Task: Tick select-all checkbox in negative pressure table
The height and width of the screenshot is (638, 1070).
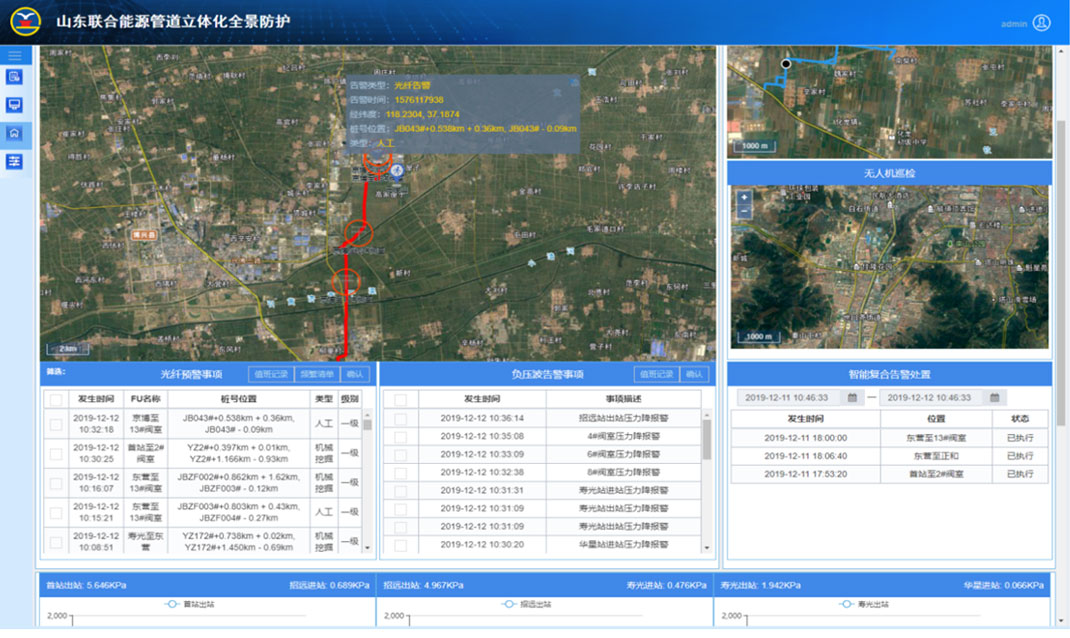Action: [x=400, y=399]
